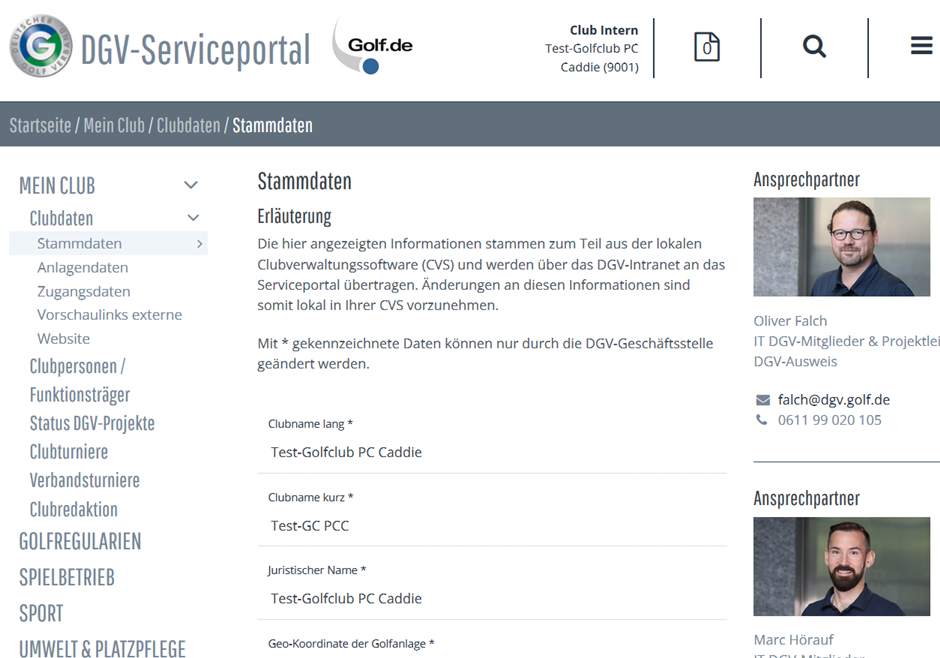Open the document counter icon
Image resolution: width=940 pixels, height=658 pixels.
(x=707, y=46)
